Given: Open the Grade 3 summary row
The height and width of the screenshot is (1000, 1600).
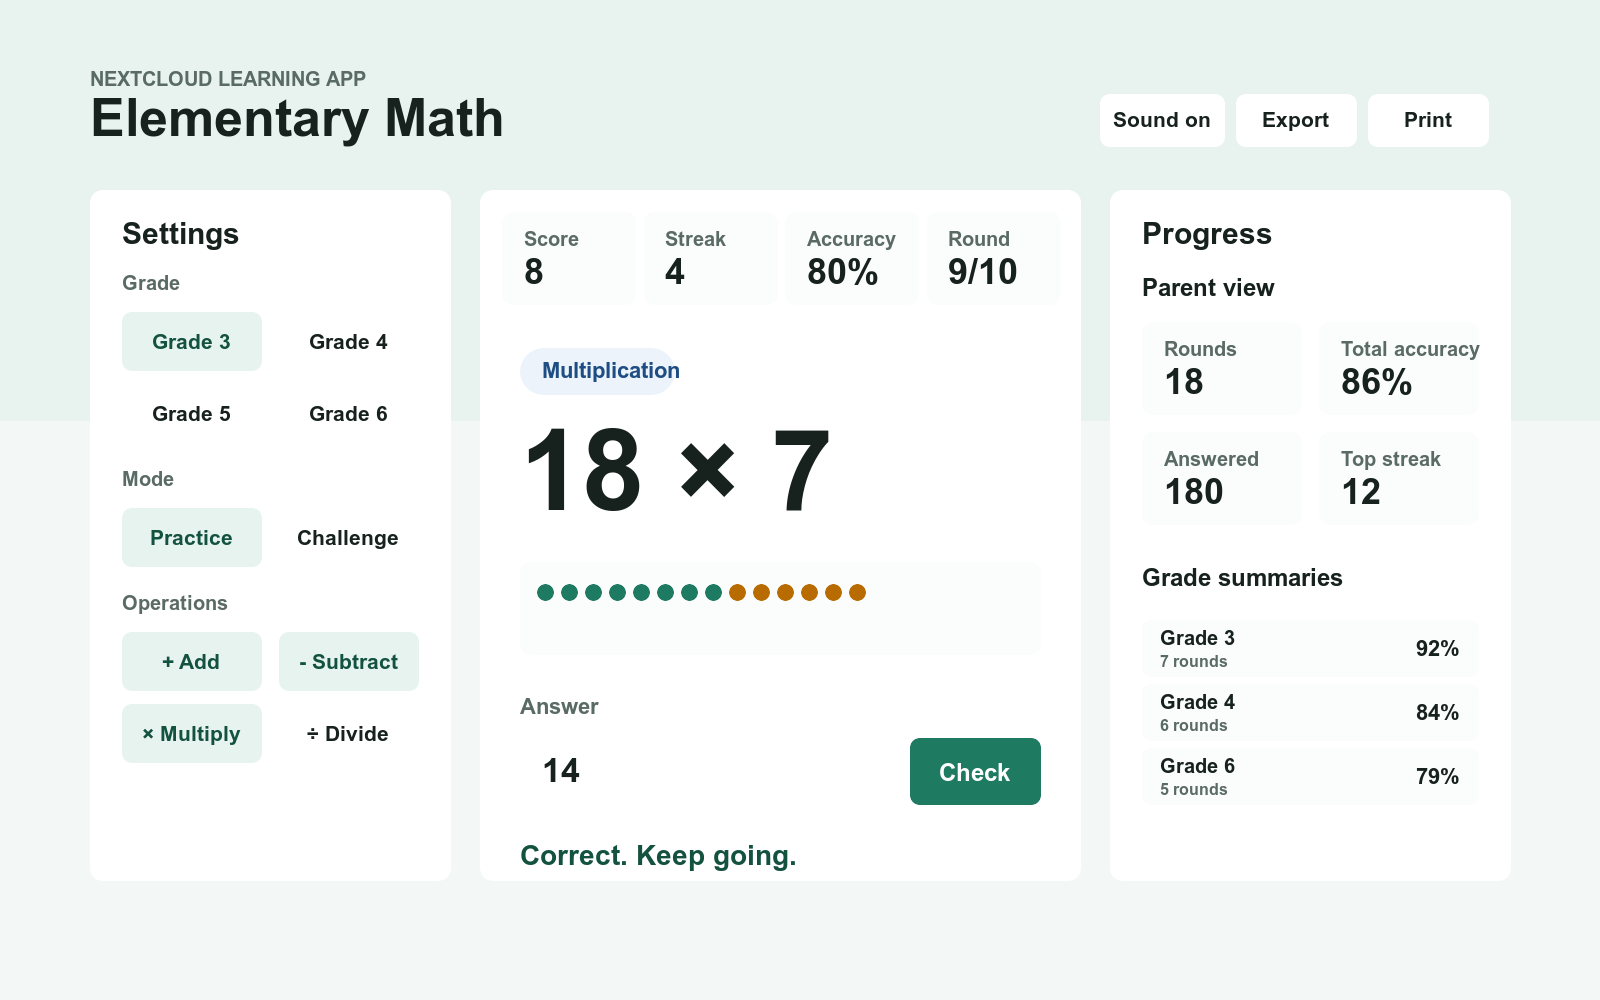Looking at the screenshot, I should click(1310, 648).
